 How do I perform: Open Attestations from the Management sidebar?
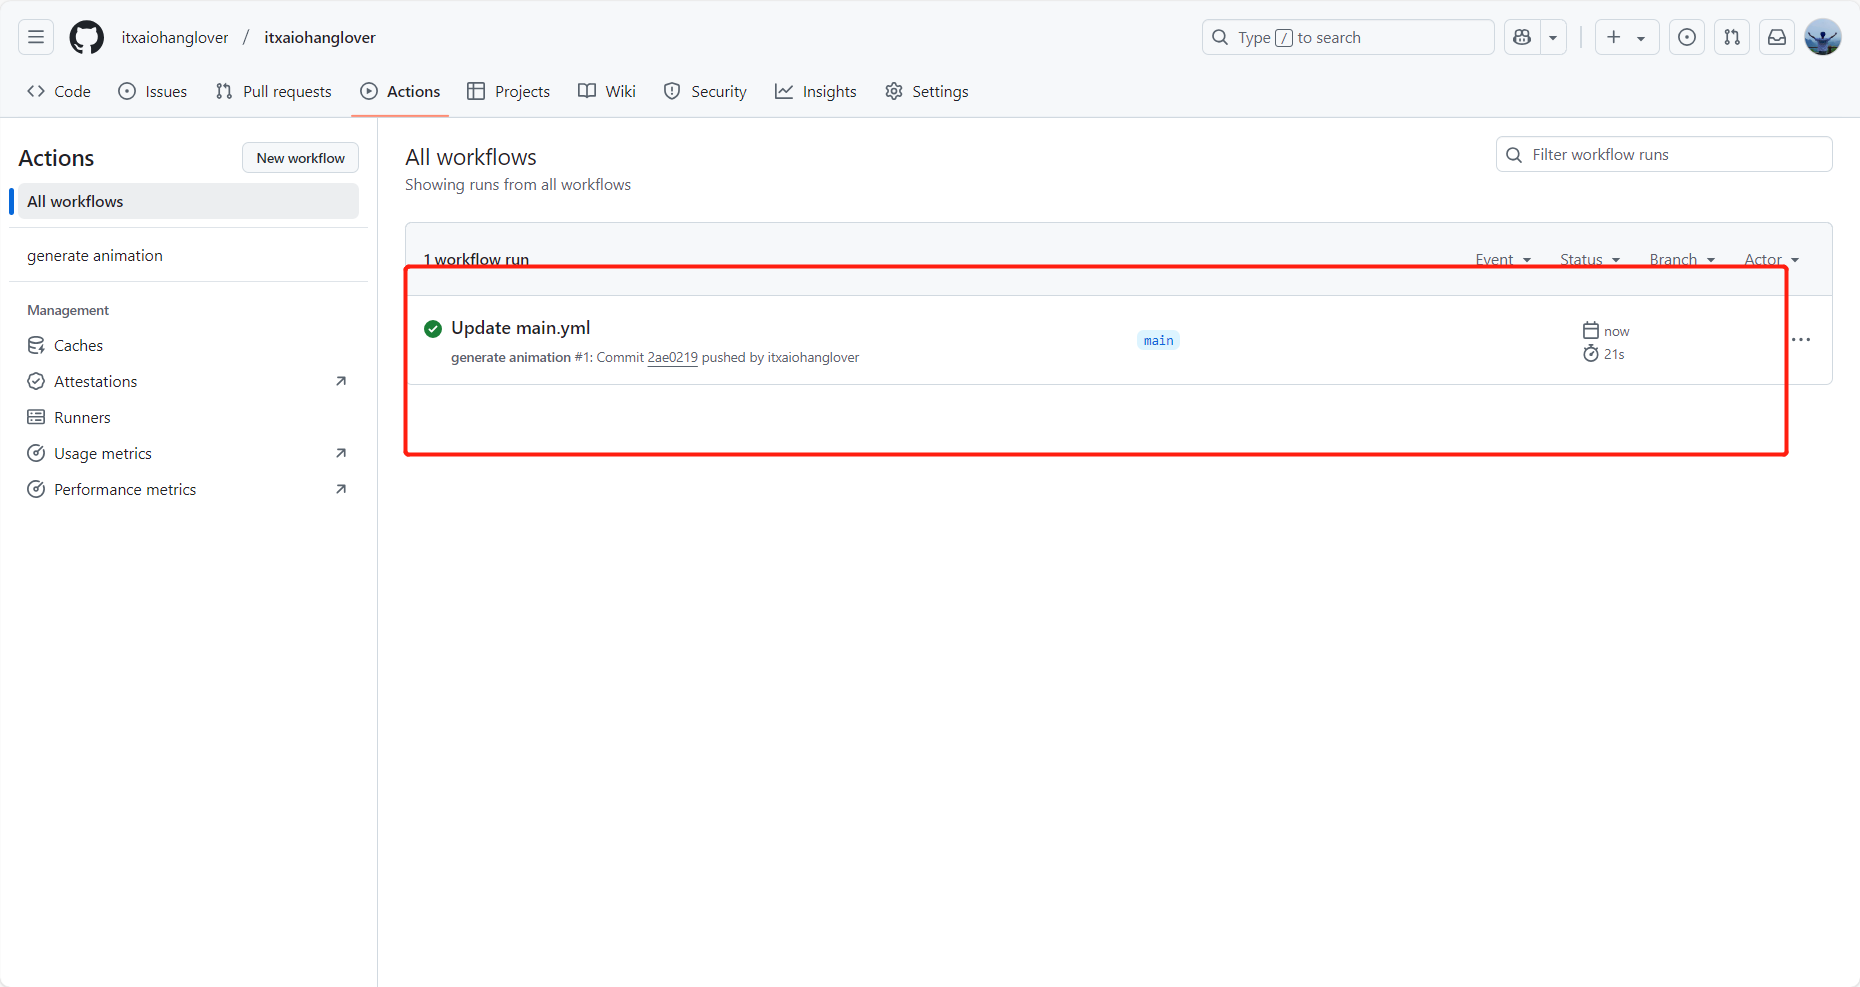tap(95, 381)
